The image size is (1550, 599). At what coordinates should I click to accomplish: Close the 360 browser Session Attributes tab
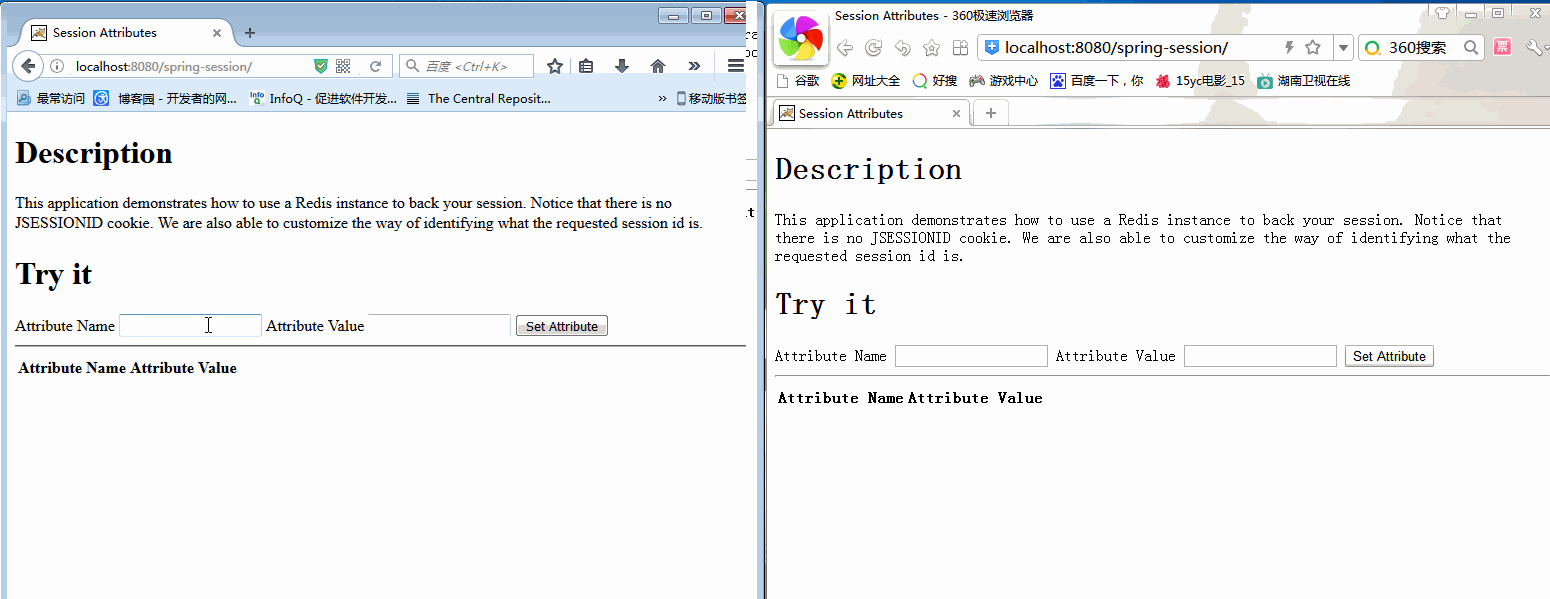(956, 114)
